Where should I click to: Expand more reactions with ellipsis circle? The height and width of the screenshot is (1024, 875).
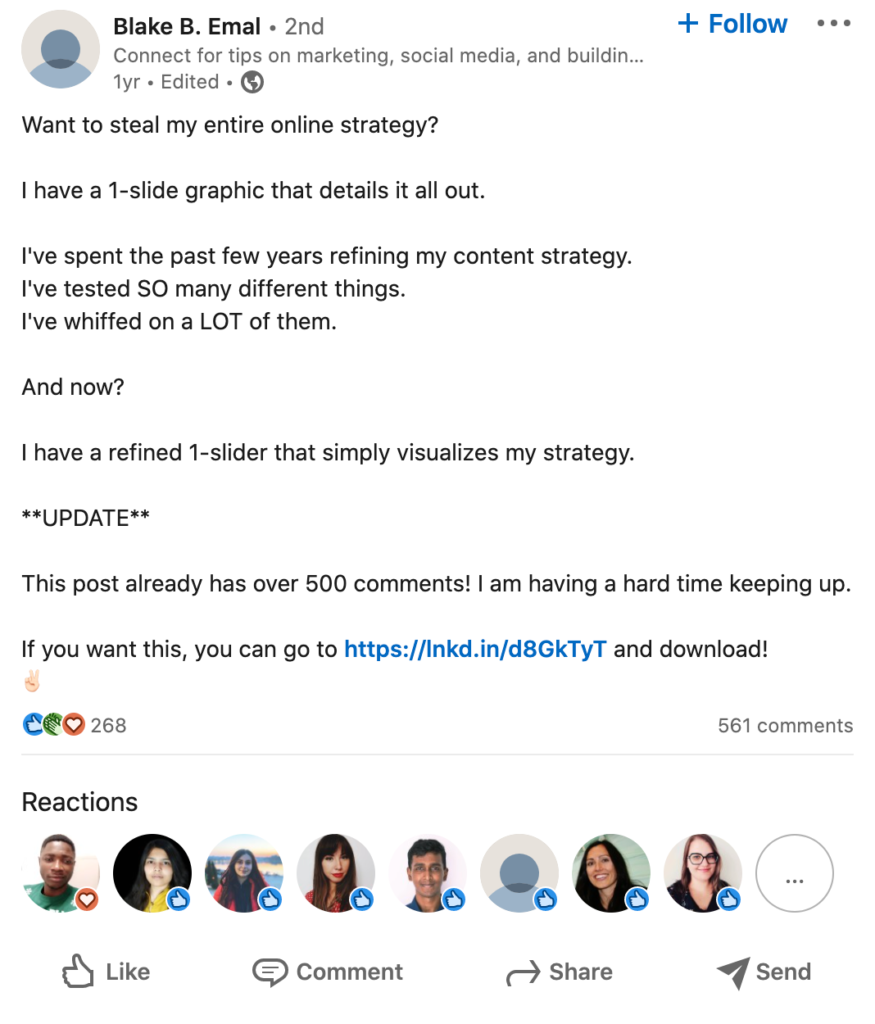(794, 873)
